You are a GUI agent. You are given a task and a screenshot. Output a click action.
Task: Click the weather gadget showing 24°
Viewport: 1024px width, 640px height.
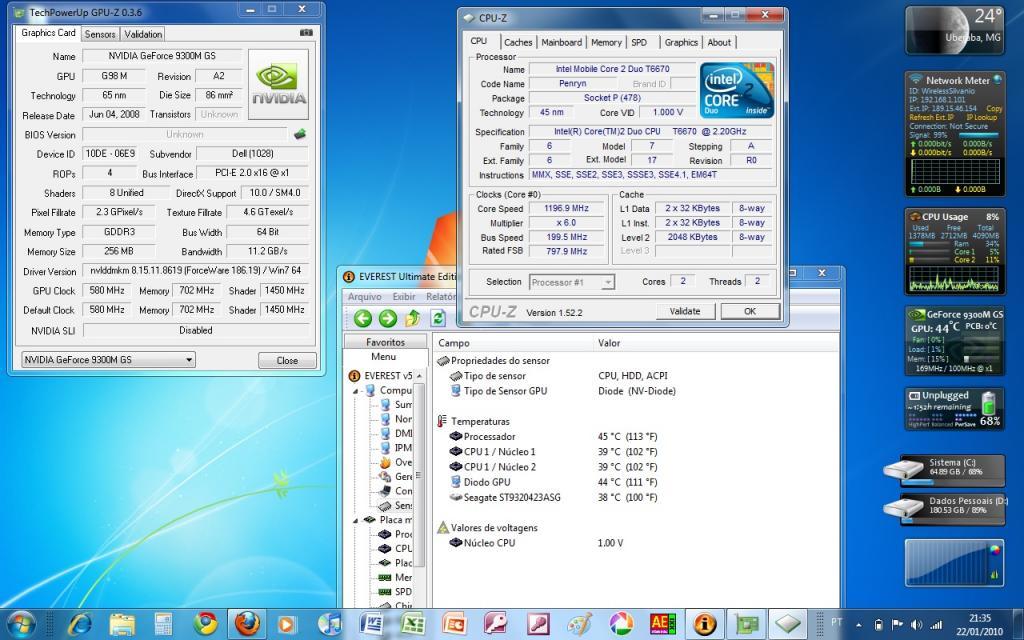point(954,30)
